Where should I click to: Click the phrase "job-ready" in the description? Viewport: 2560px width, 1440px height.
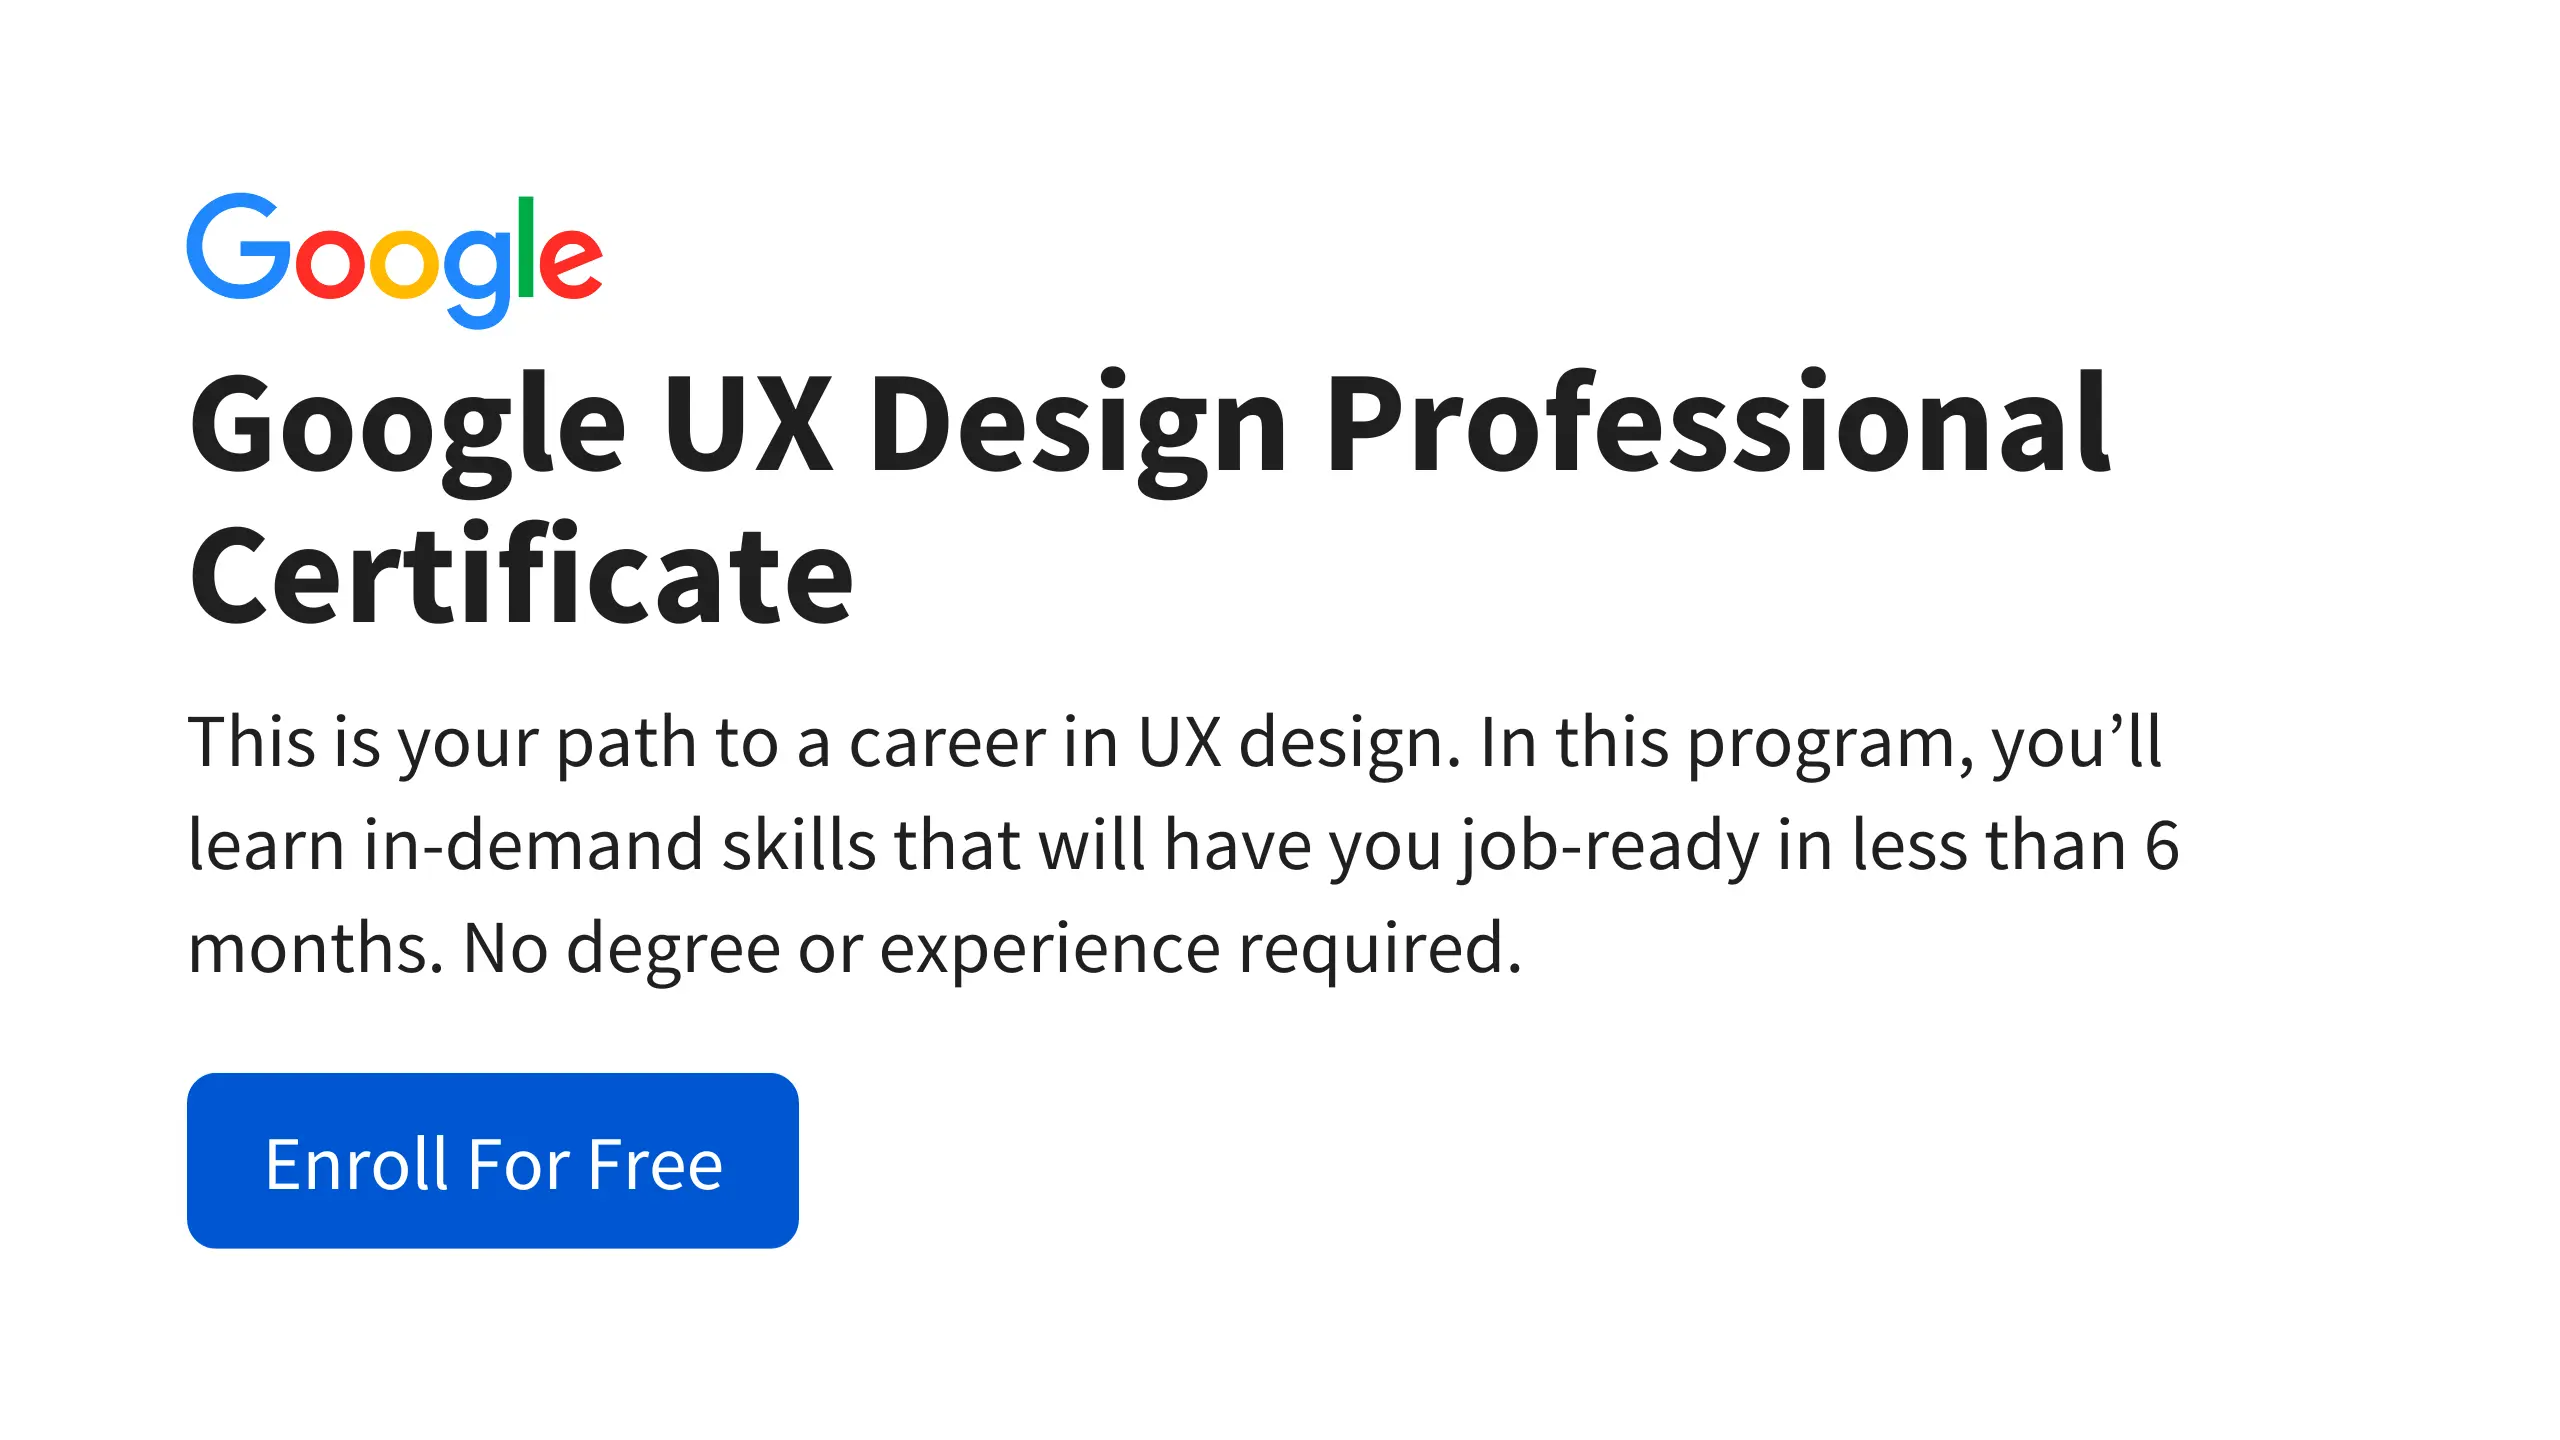tap(1608, 846)
